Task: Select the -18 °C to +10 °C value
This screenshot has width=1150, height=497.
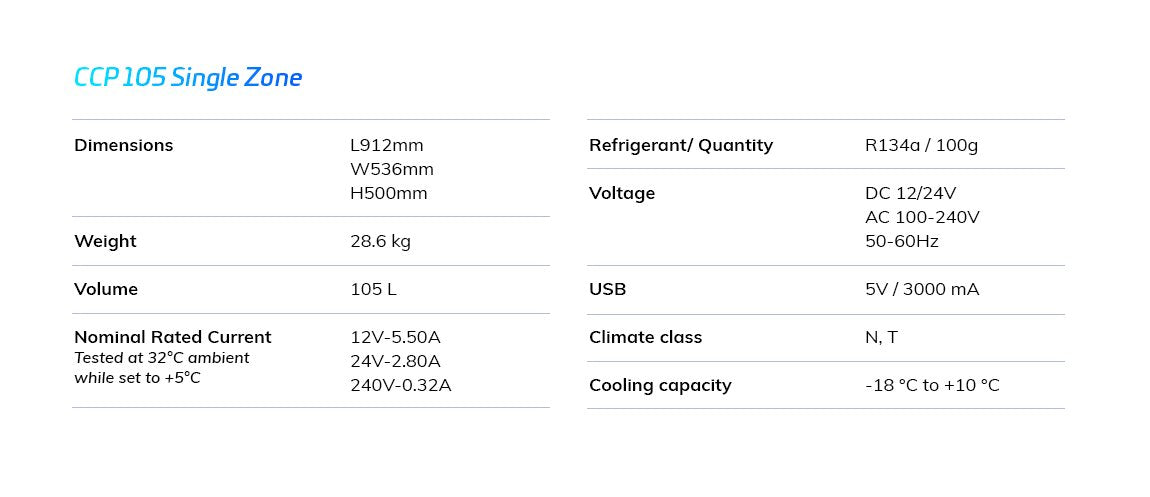Action: tap(932, 385)
